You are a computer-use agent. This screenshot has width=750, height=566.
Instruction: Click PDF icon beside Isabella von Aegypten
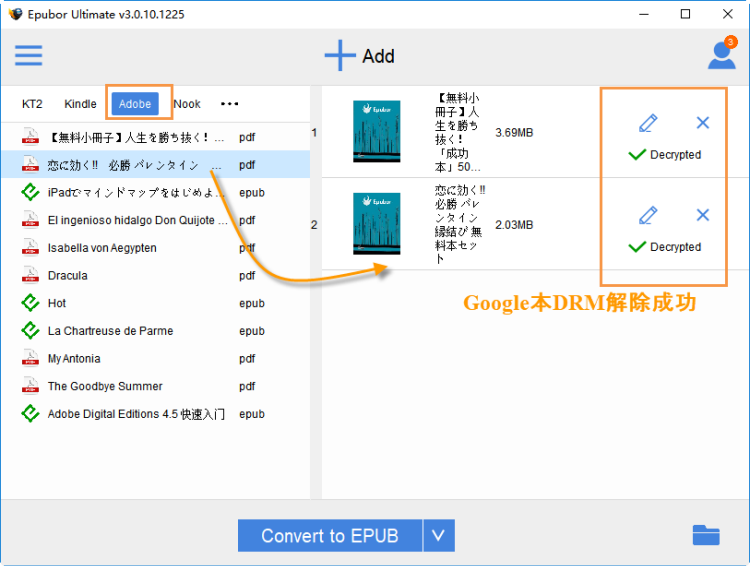[30, 247]
